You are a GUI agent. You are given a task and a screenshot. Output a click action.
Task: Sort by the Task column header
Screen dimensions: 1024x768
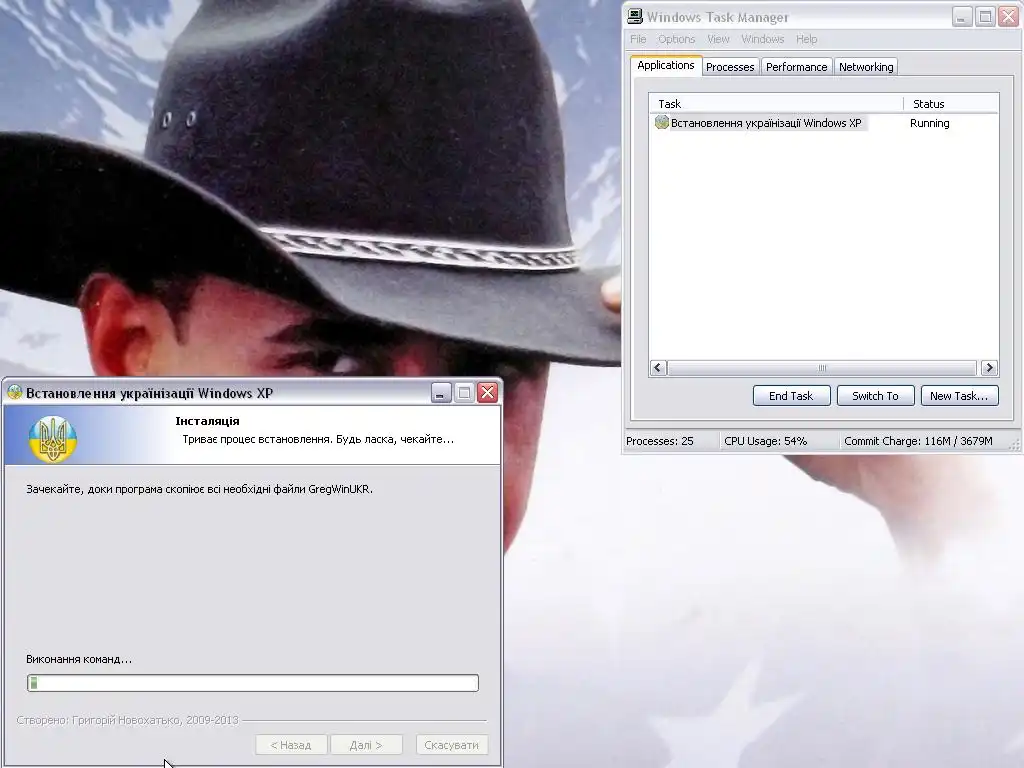[776, 104]
